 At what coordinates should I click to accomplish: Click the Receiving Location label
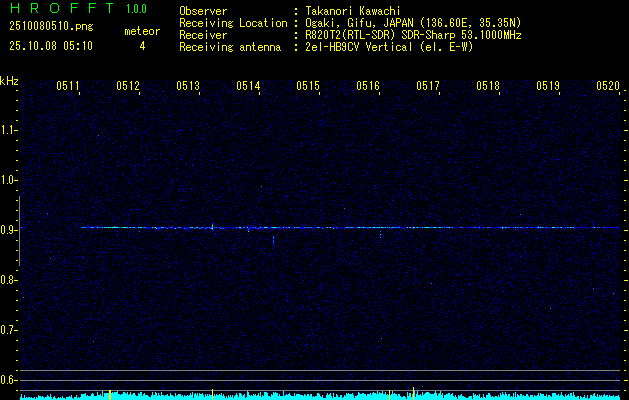(x=233, y=23)
